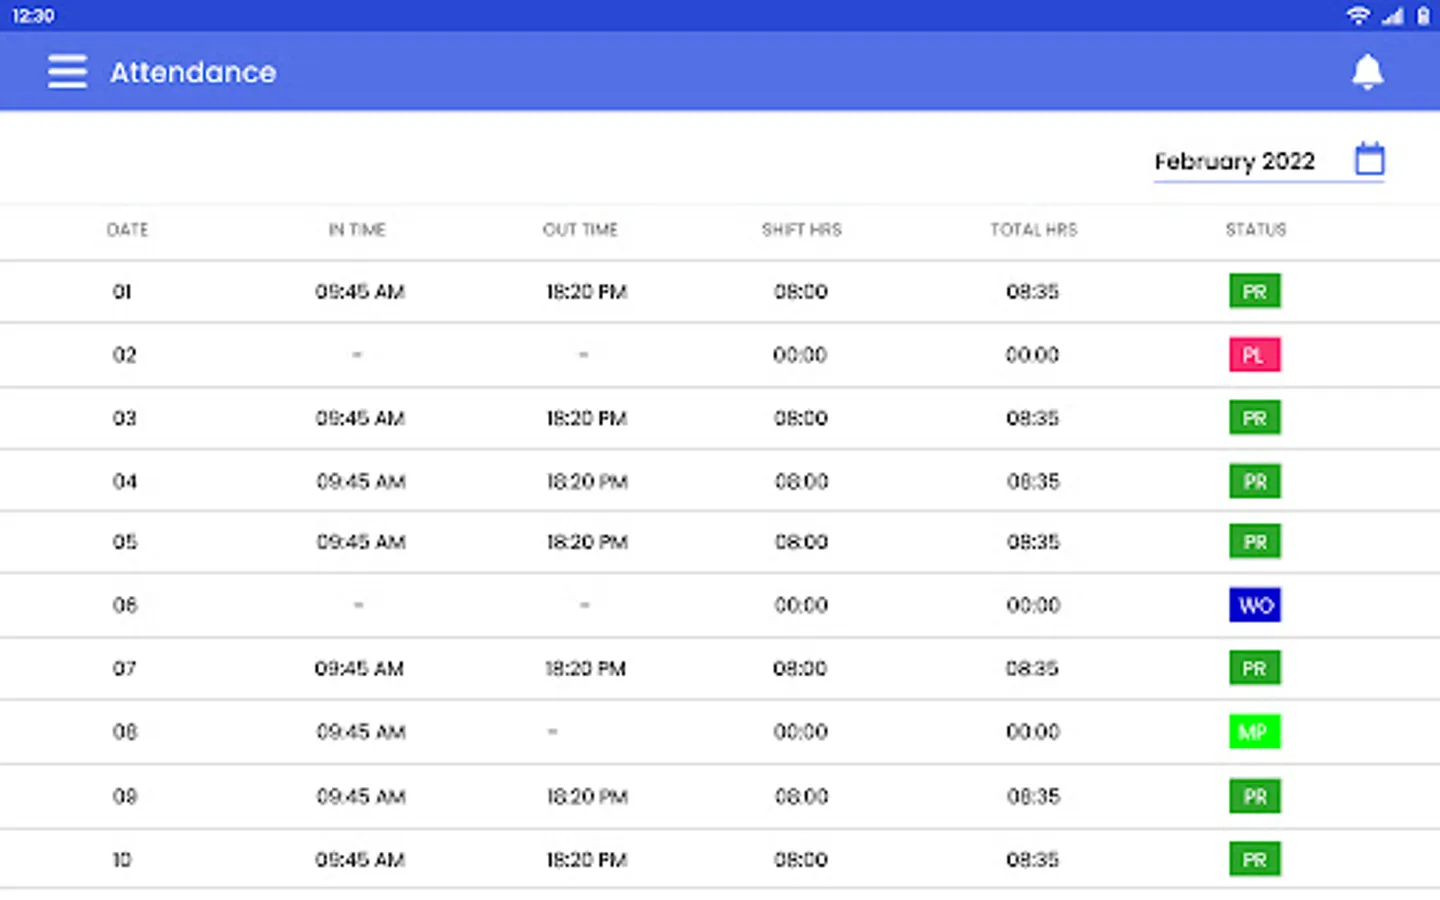Tap the PR status badge for date 10

point(1254,860)
